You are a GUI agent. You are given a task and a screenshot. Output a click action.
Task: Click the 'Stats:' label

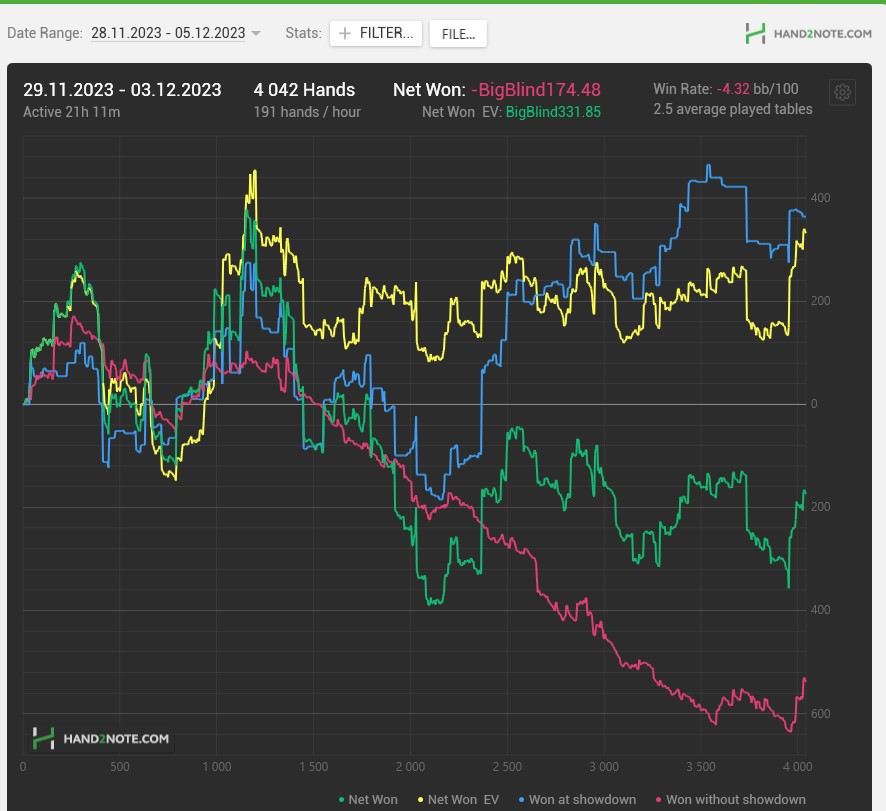303,33
